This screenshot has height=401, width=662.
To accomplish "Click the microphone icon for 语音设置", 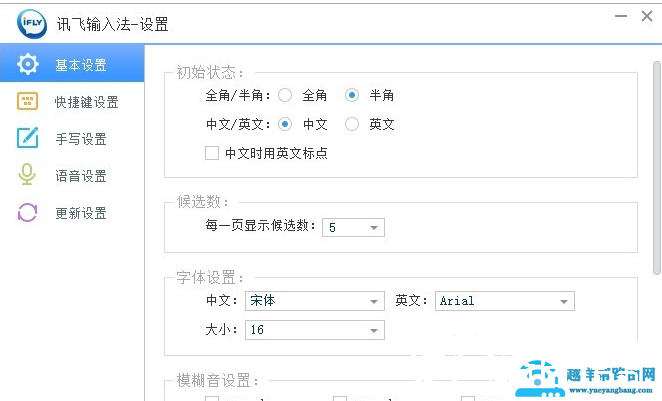I will click(27, 174).
